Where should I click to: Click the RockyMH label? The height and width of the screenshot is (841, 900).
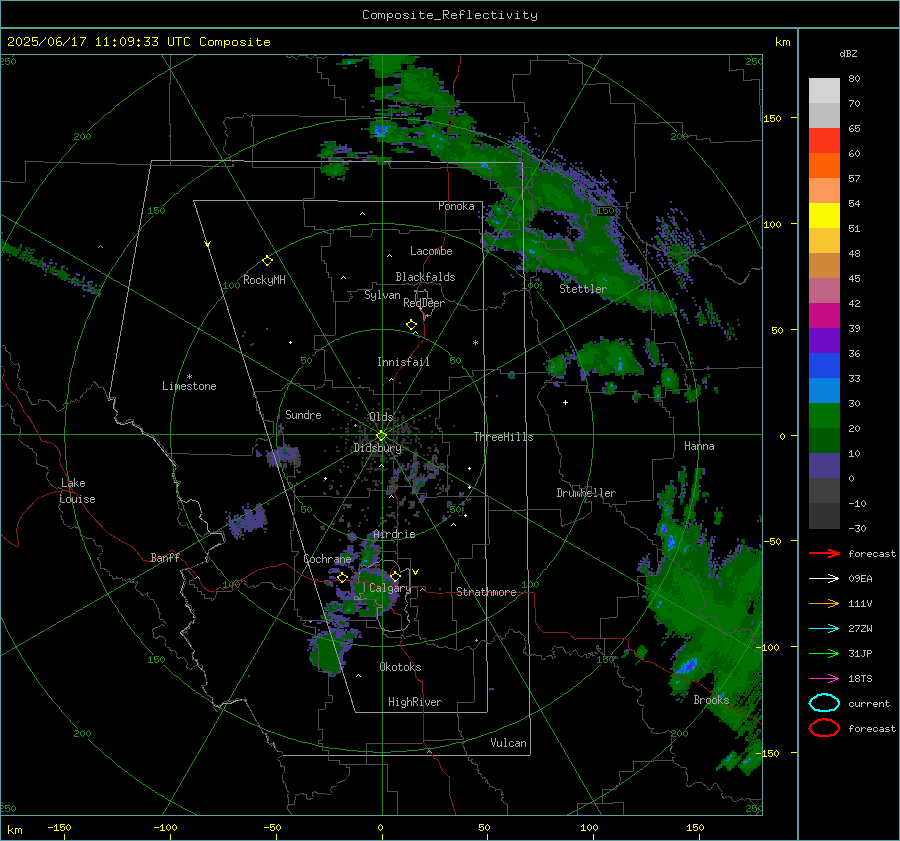pyautogui.click(x=264, y=280)
